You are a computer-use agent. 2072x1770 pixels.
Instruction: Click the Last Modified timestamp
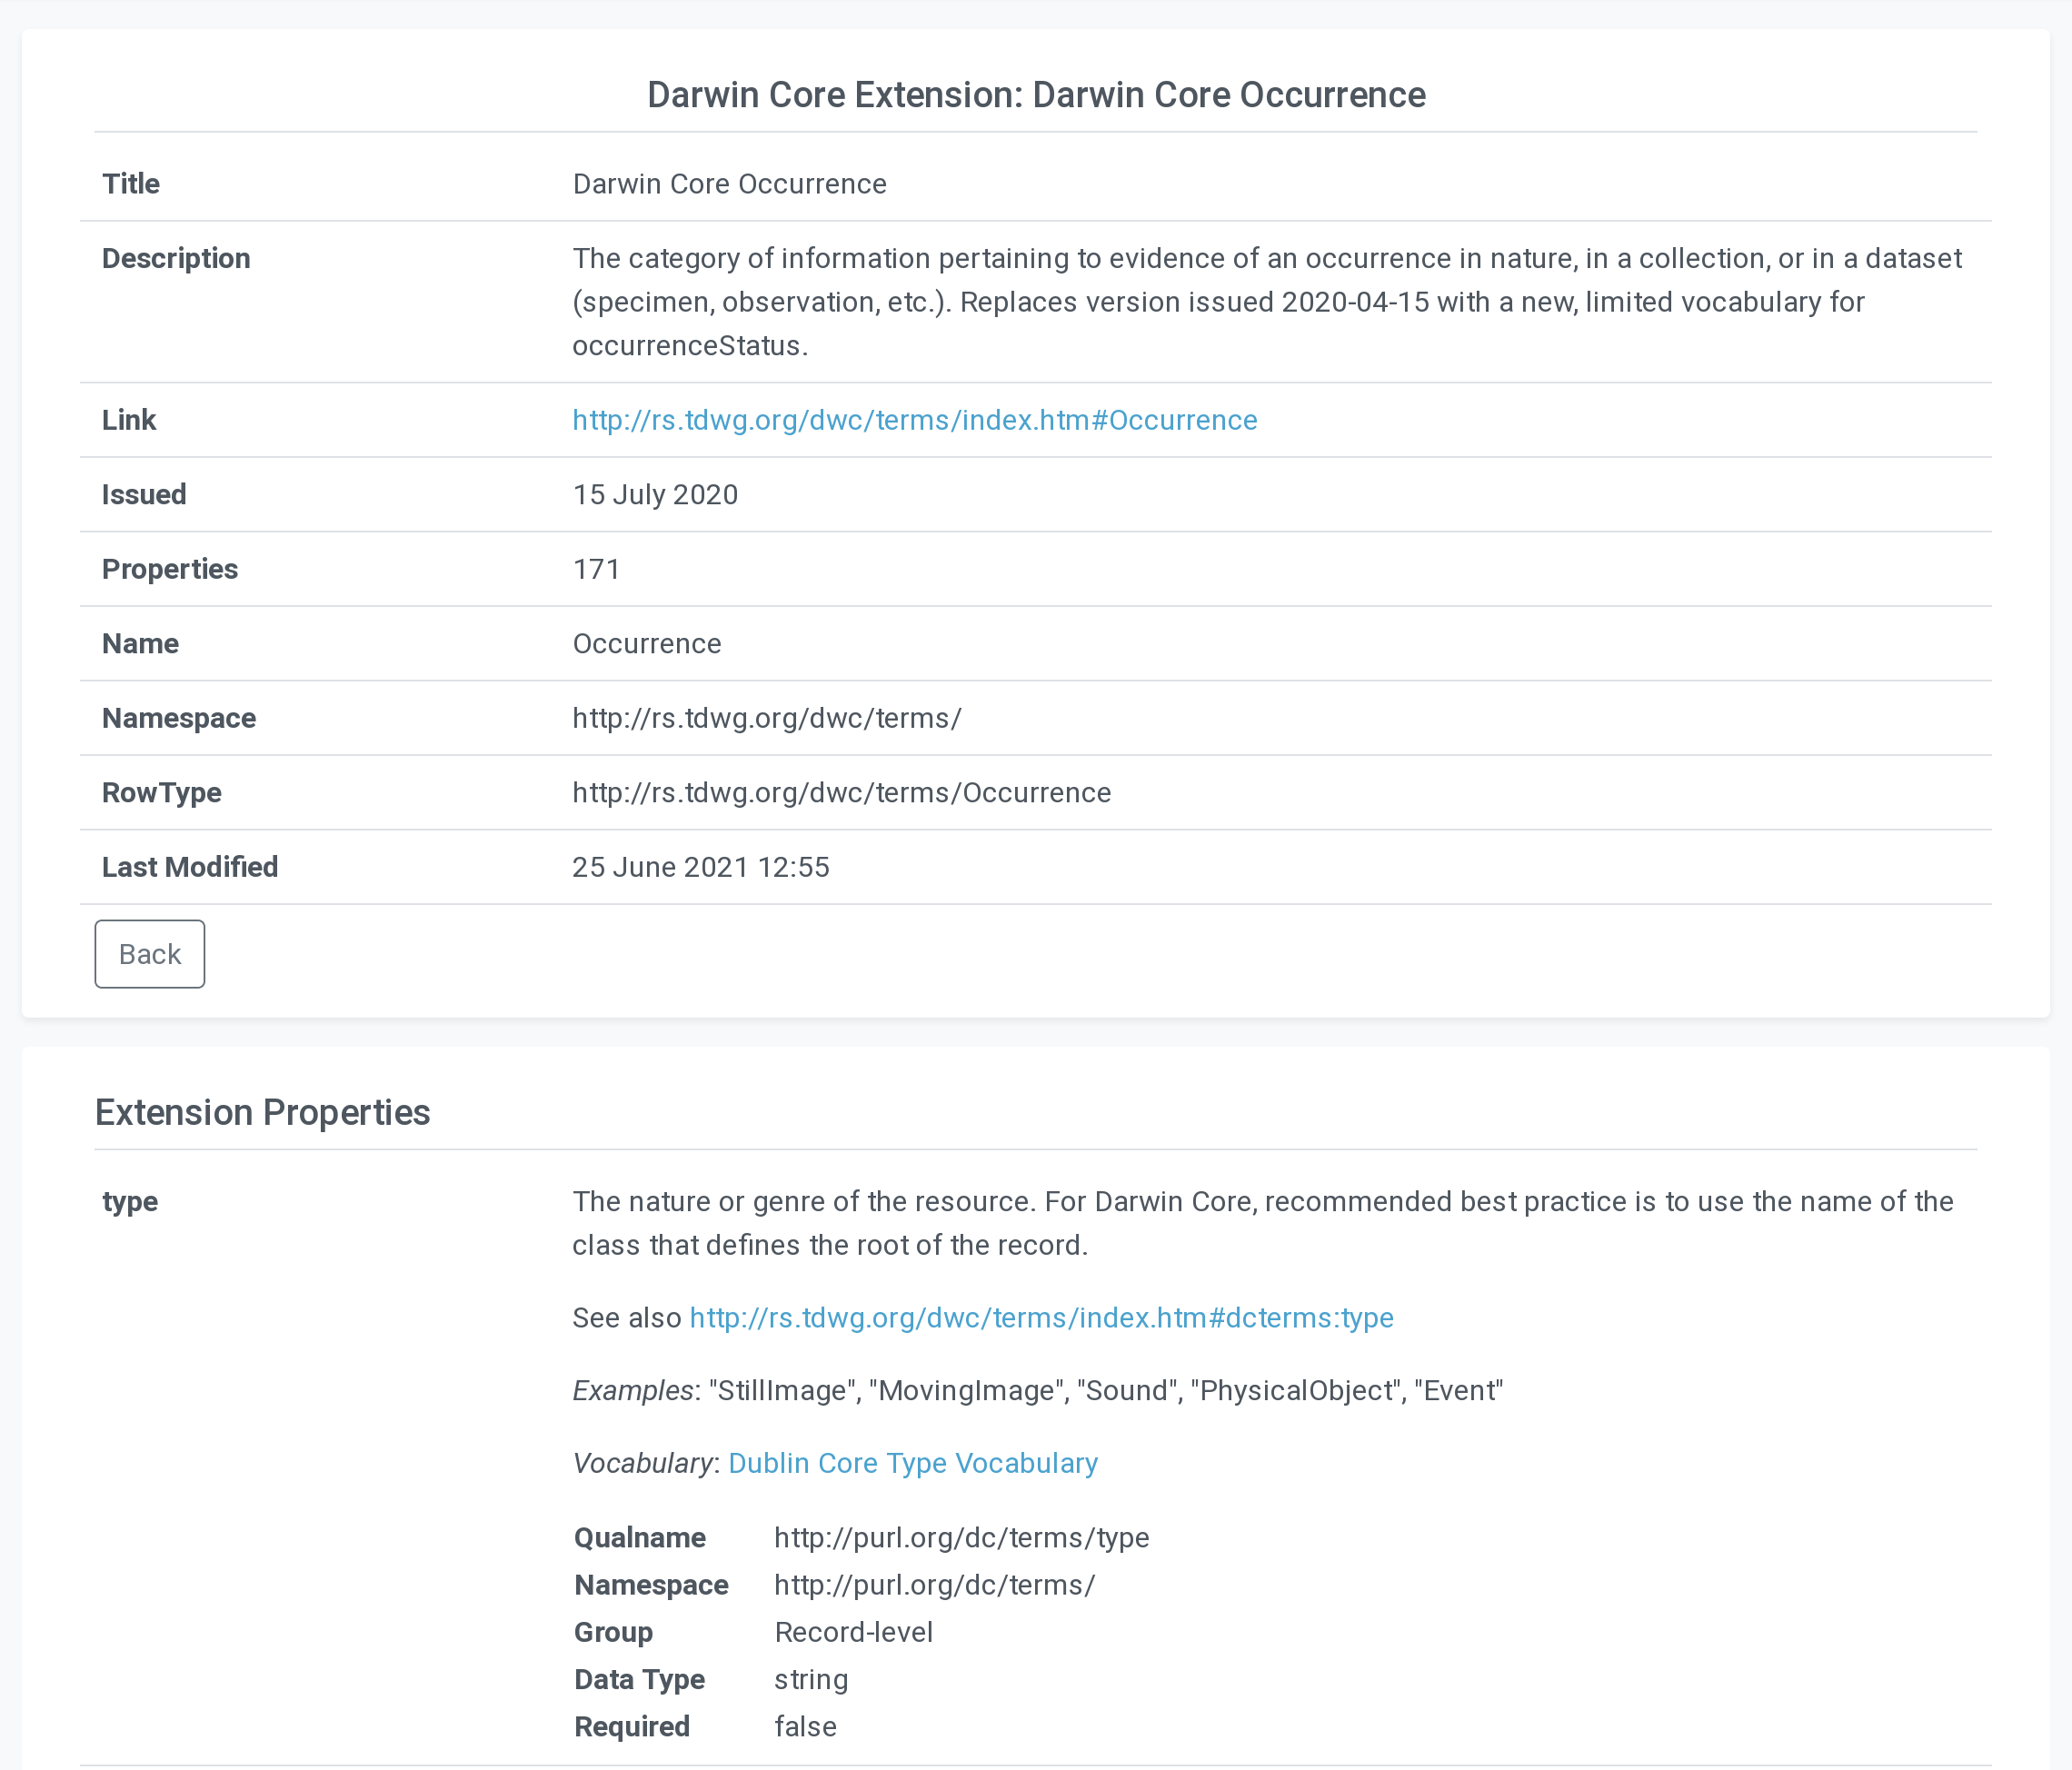tap(700, 867)
